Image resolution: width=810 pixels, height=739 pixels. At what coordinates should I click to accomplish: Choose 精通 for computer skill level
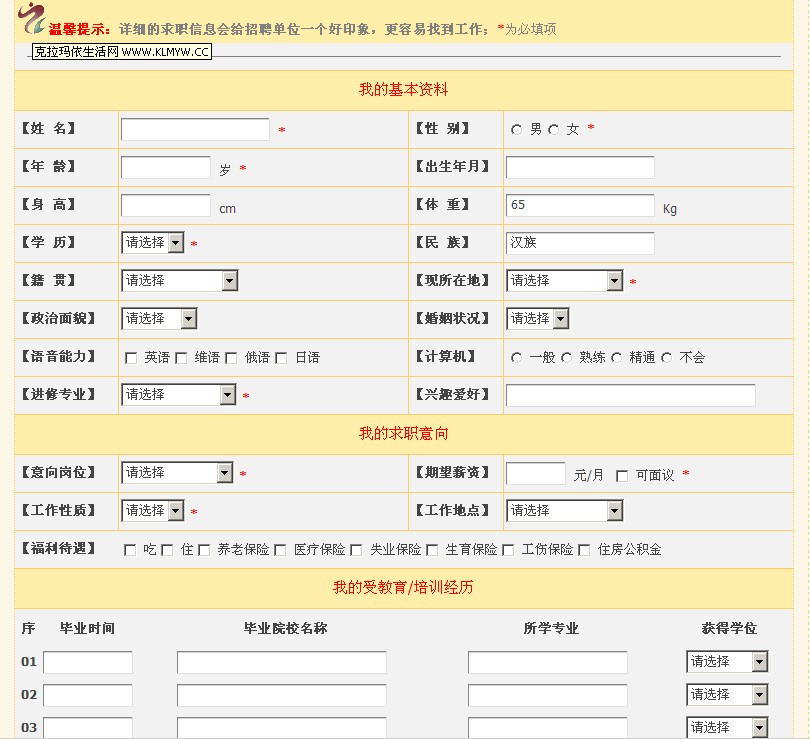coord(616,358)
